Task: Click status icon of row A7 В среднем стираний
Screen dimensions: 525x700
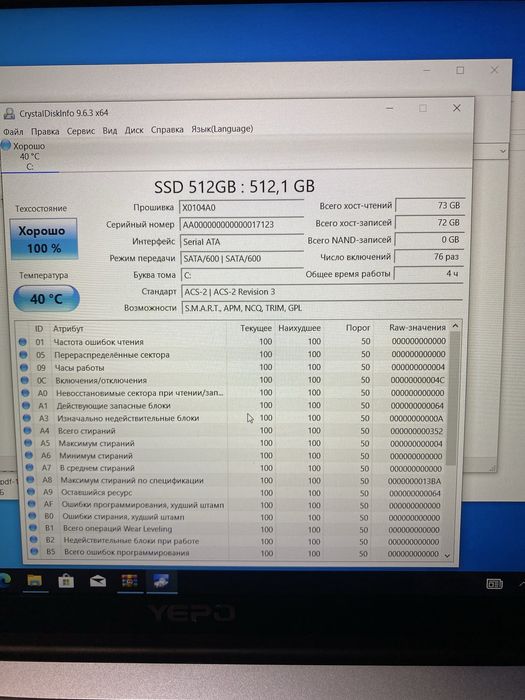Action: [x=29, y=467]
